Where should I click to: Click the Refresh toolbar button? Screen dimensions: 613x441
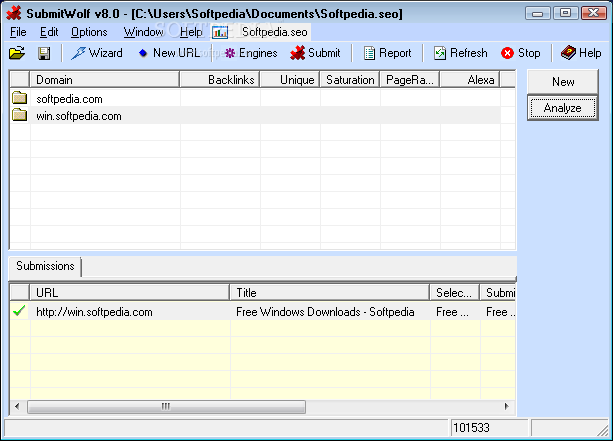coord(461,53)
